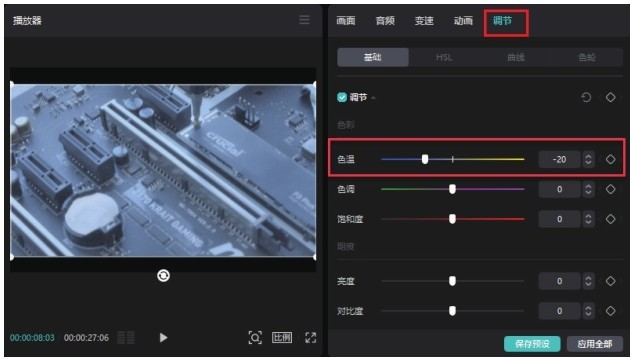The width and height of the screenshot is (633, 360).
Task: Click the 保存预设 button
Action: click(x=532, y=344)
